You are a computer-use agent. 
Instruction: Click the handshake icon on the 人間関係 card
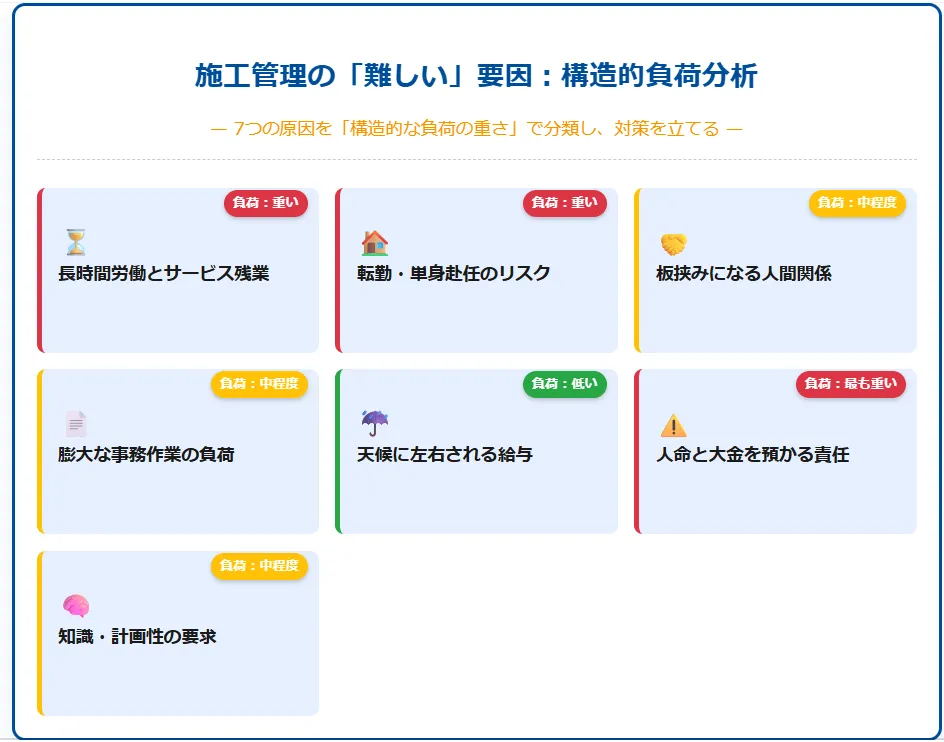click(674, 244)
